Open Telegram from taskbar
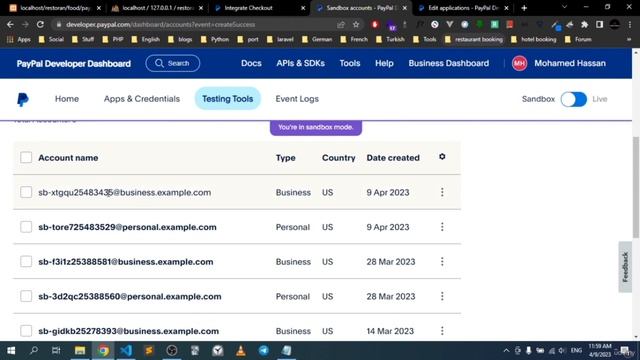Viewport: 640px width, 360px height. coord(264,350)
